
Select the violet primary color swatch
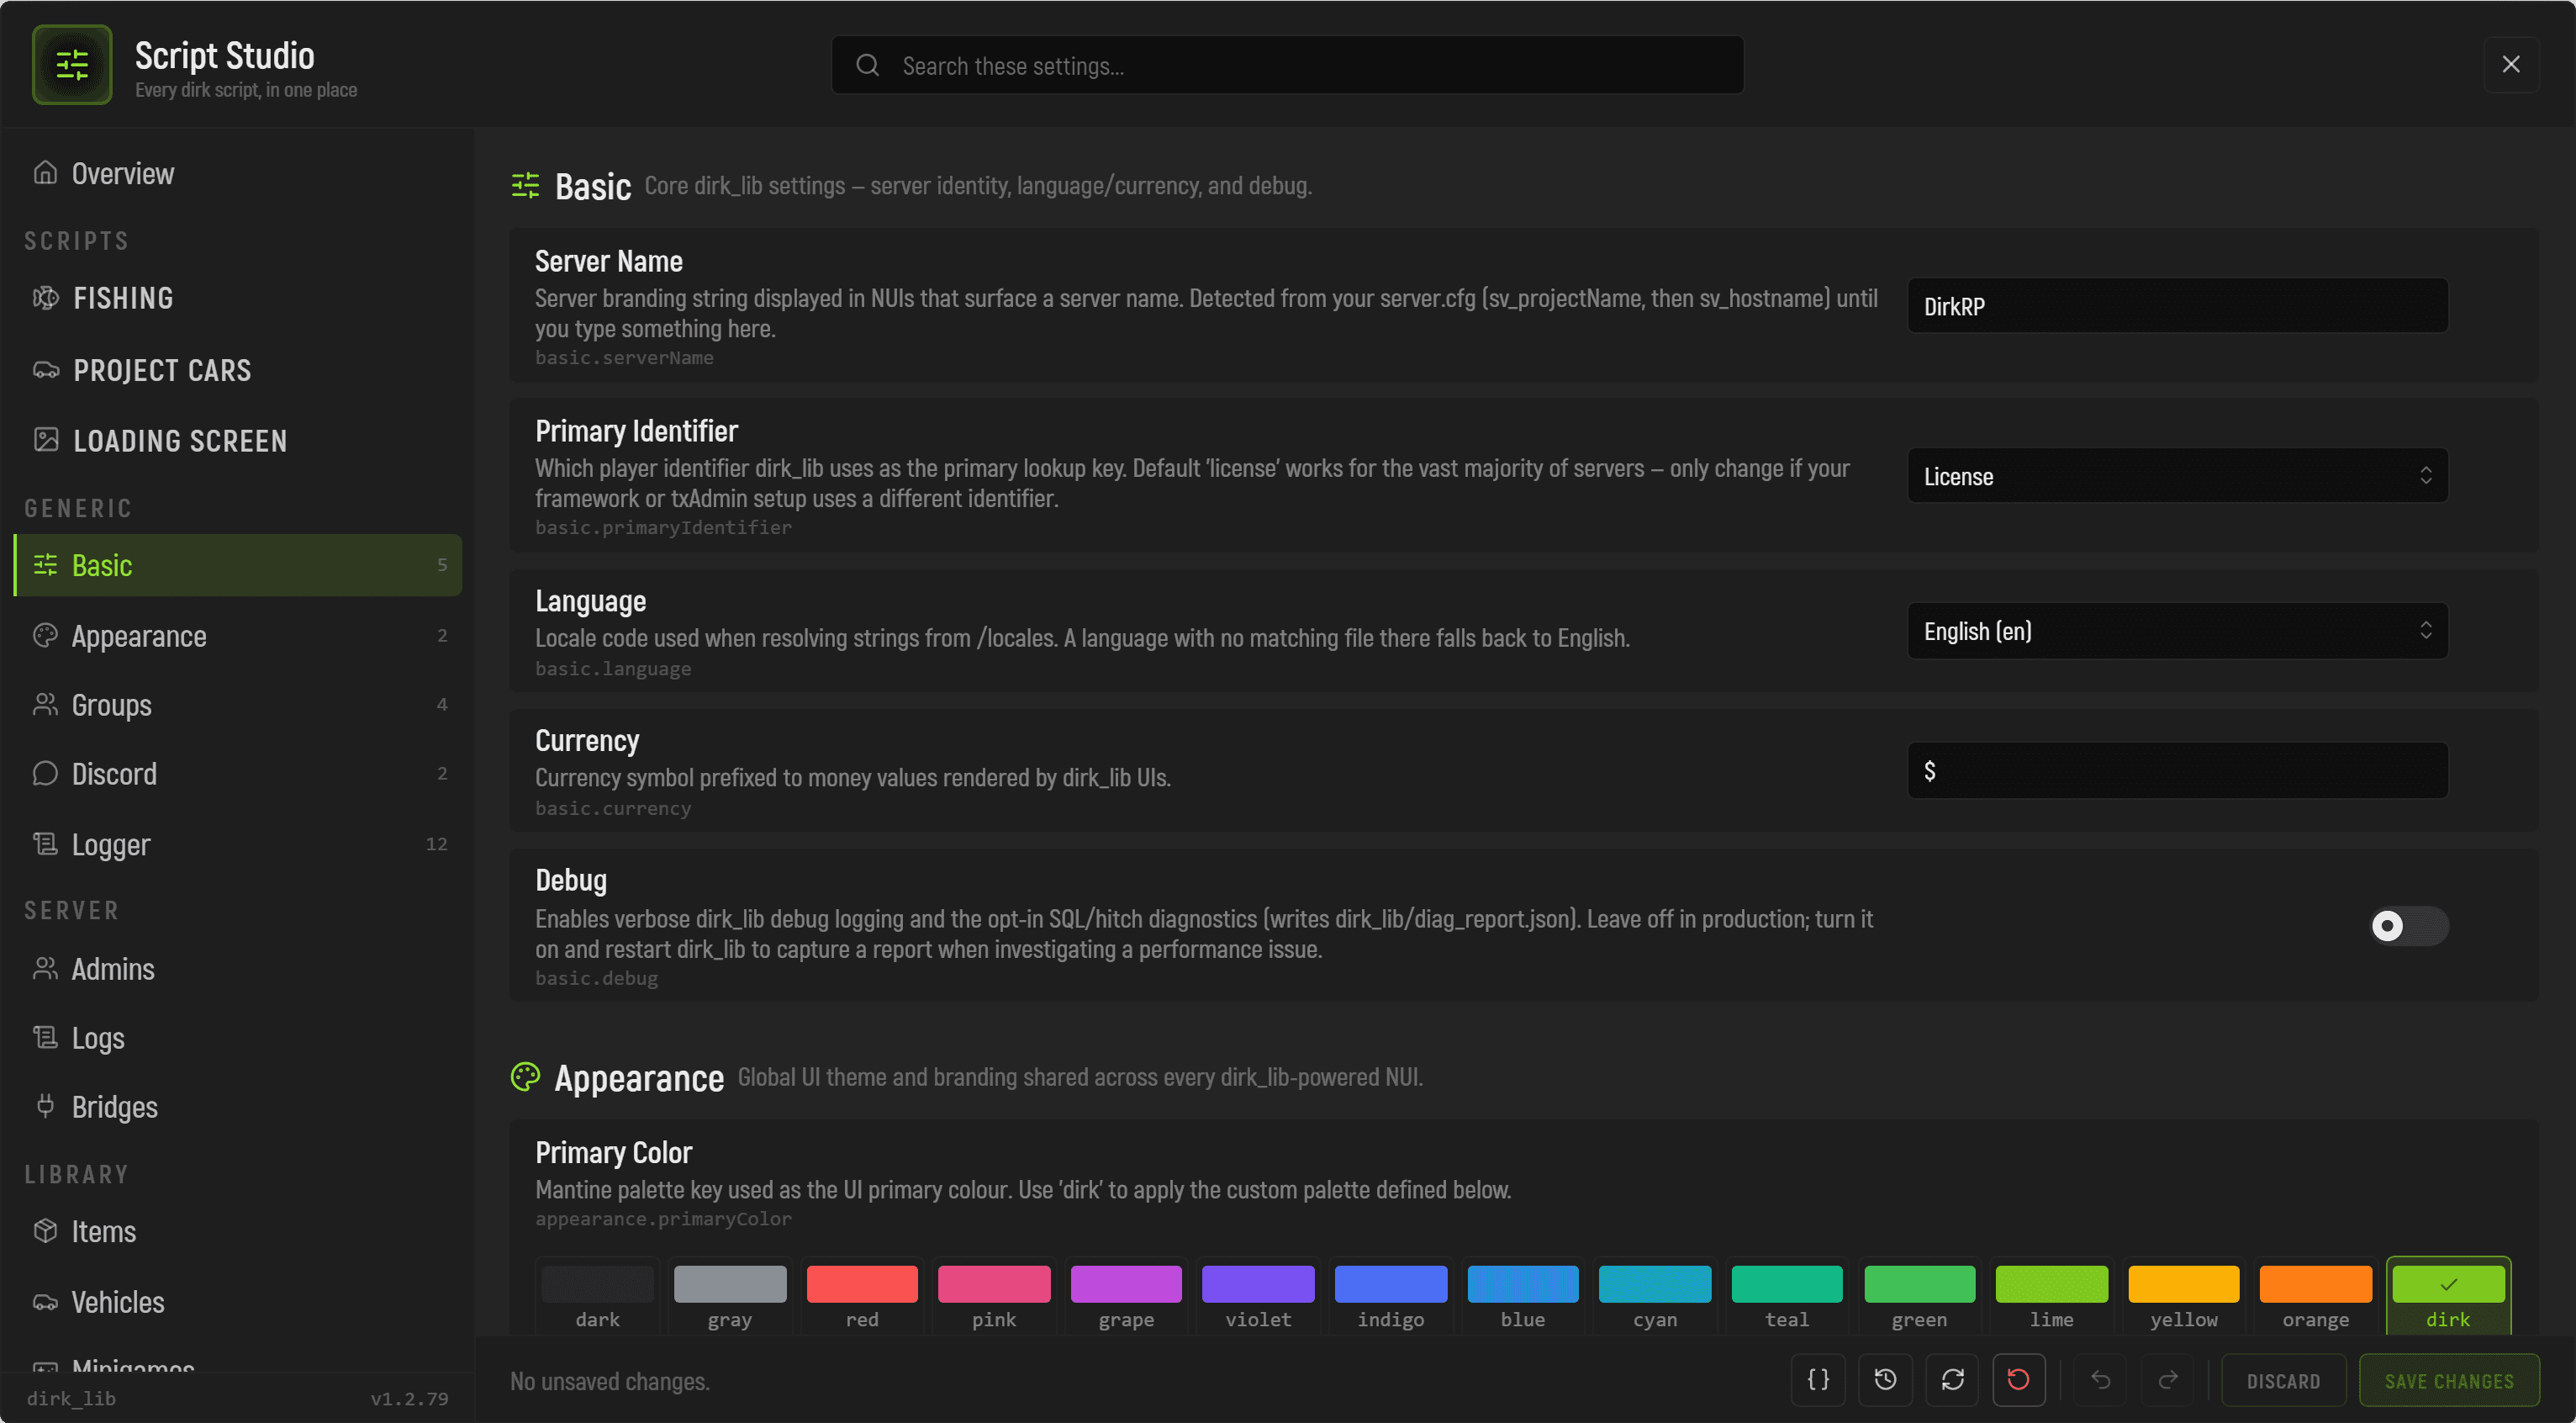pos(1258,1297)
